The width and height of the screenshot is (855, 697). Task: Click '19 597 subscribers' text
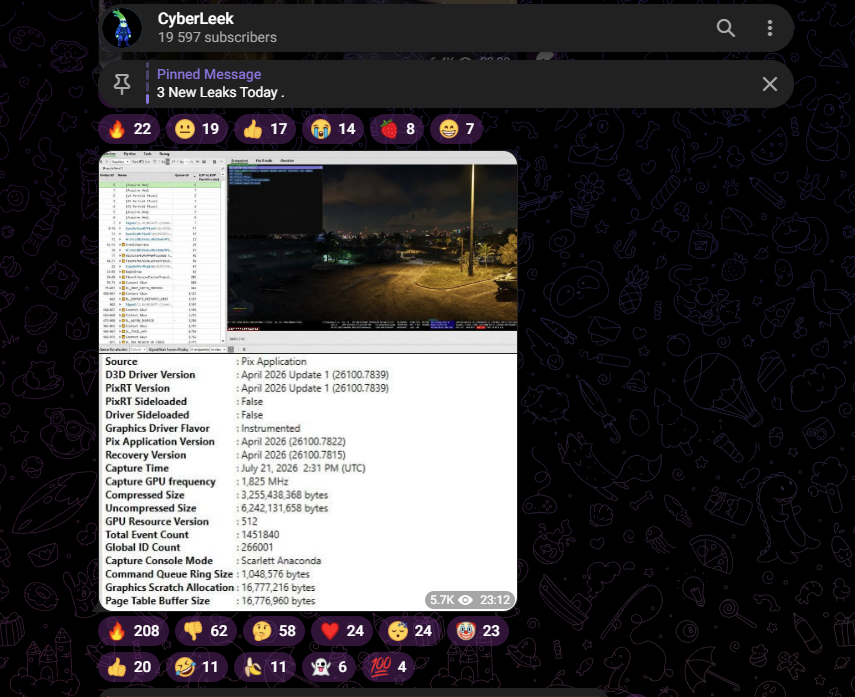tap(217, 38)
